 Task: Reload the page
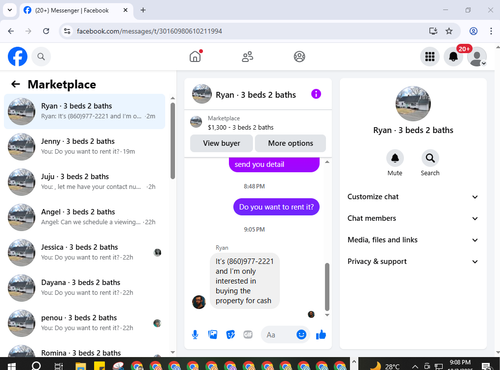point(46,31)
